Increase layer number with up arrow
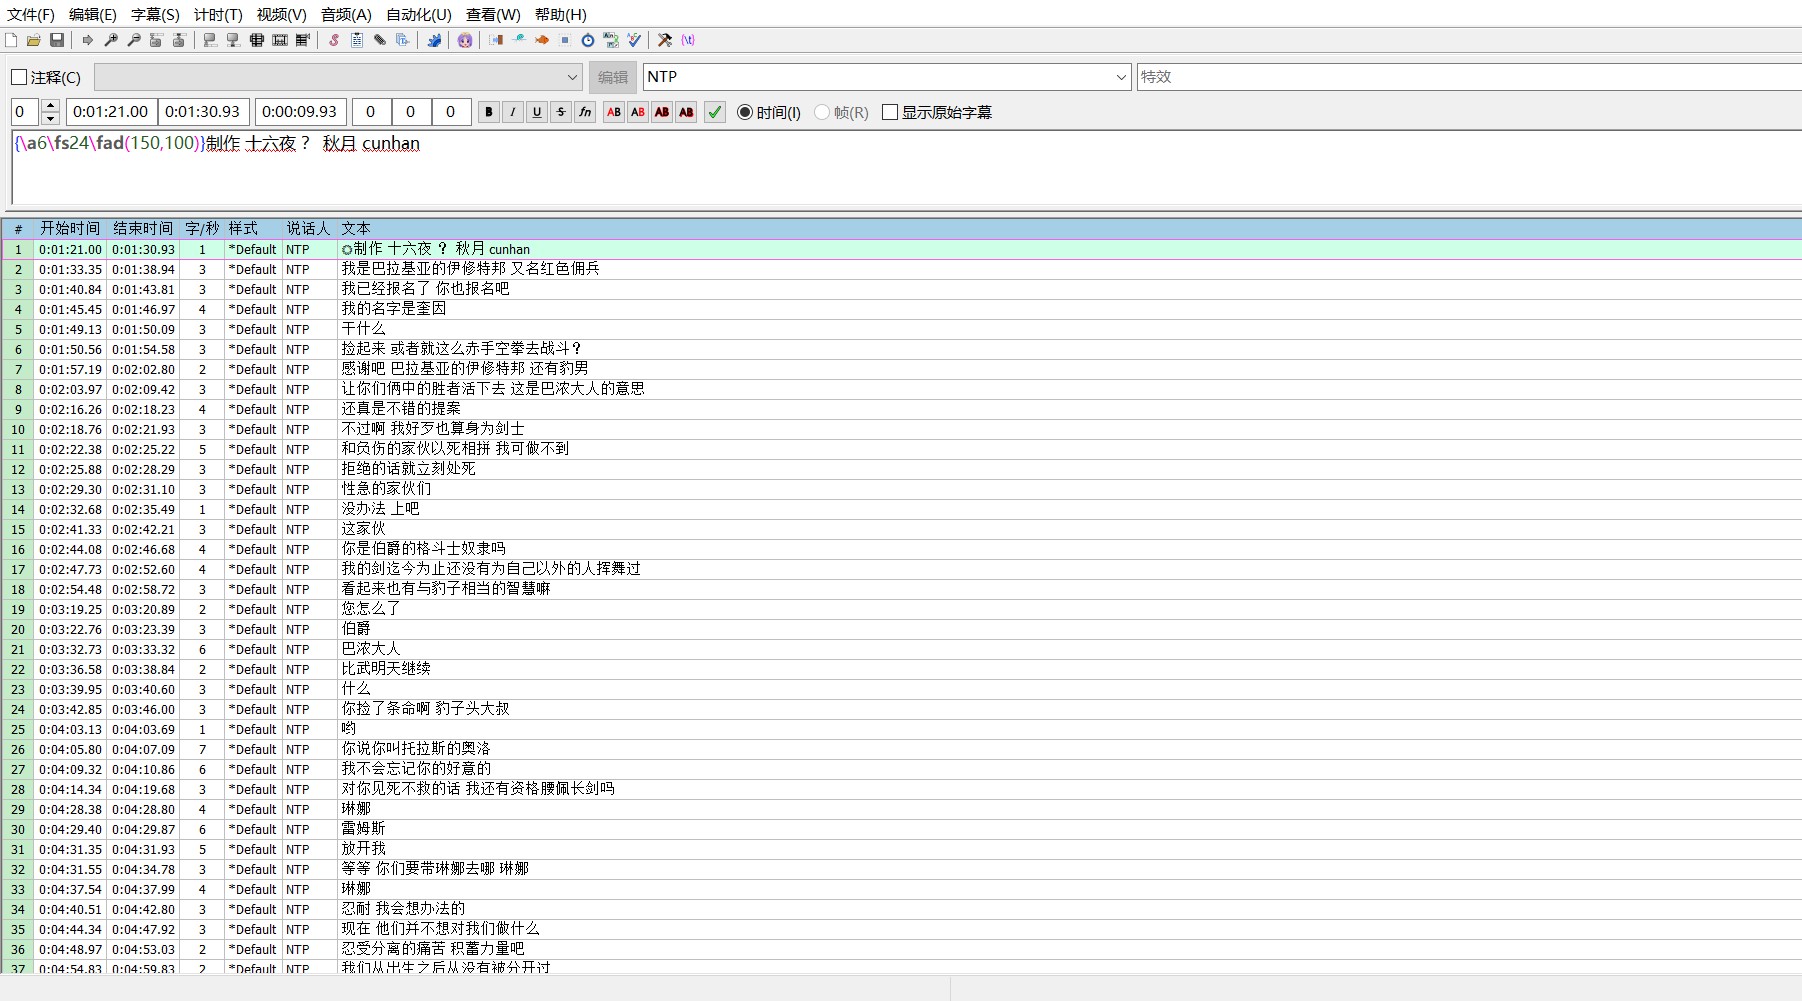 coord(51,106)
